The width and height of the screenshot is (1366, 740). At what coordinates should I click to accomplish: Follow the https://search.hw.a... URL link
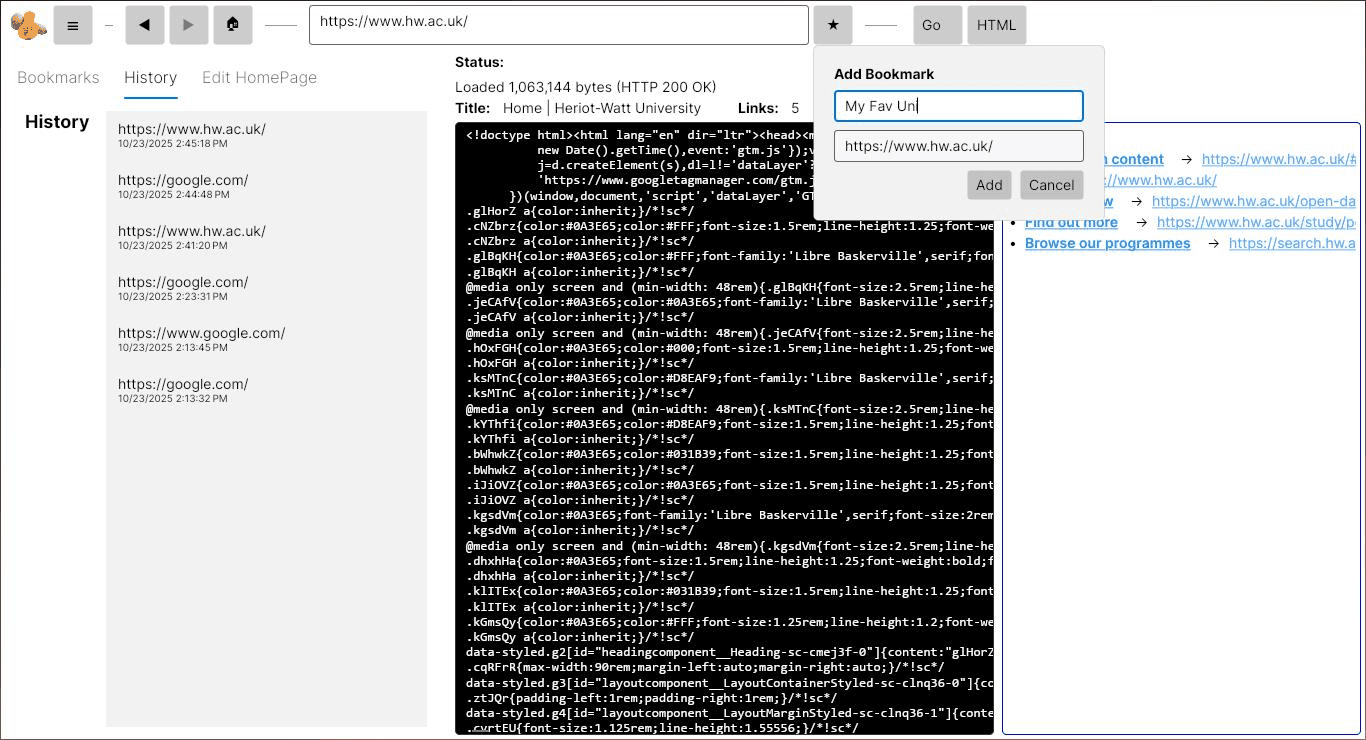(x=1292, y=243)
